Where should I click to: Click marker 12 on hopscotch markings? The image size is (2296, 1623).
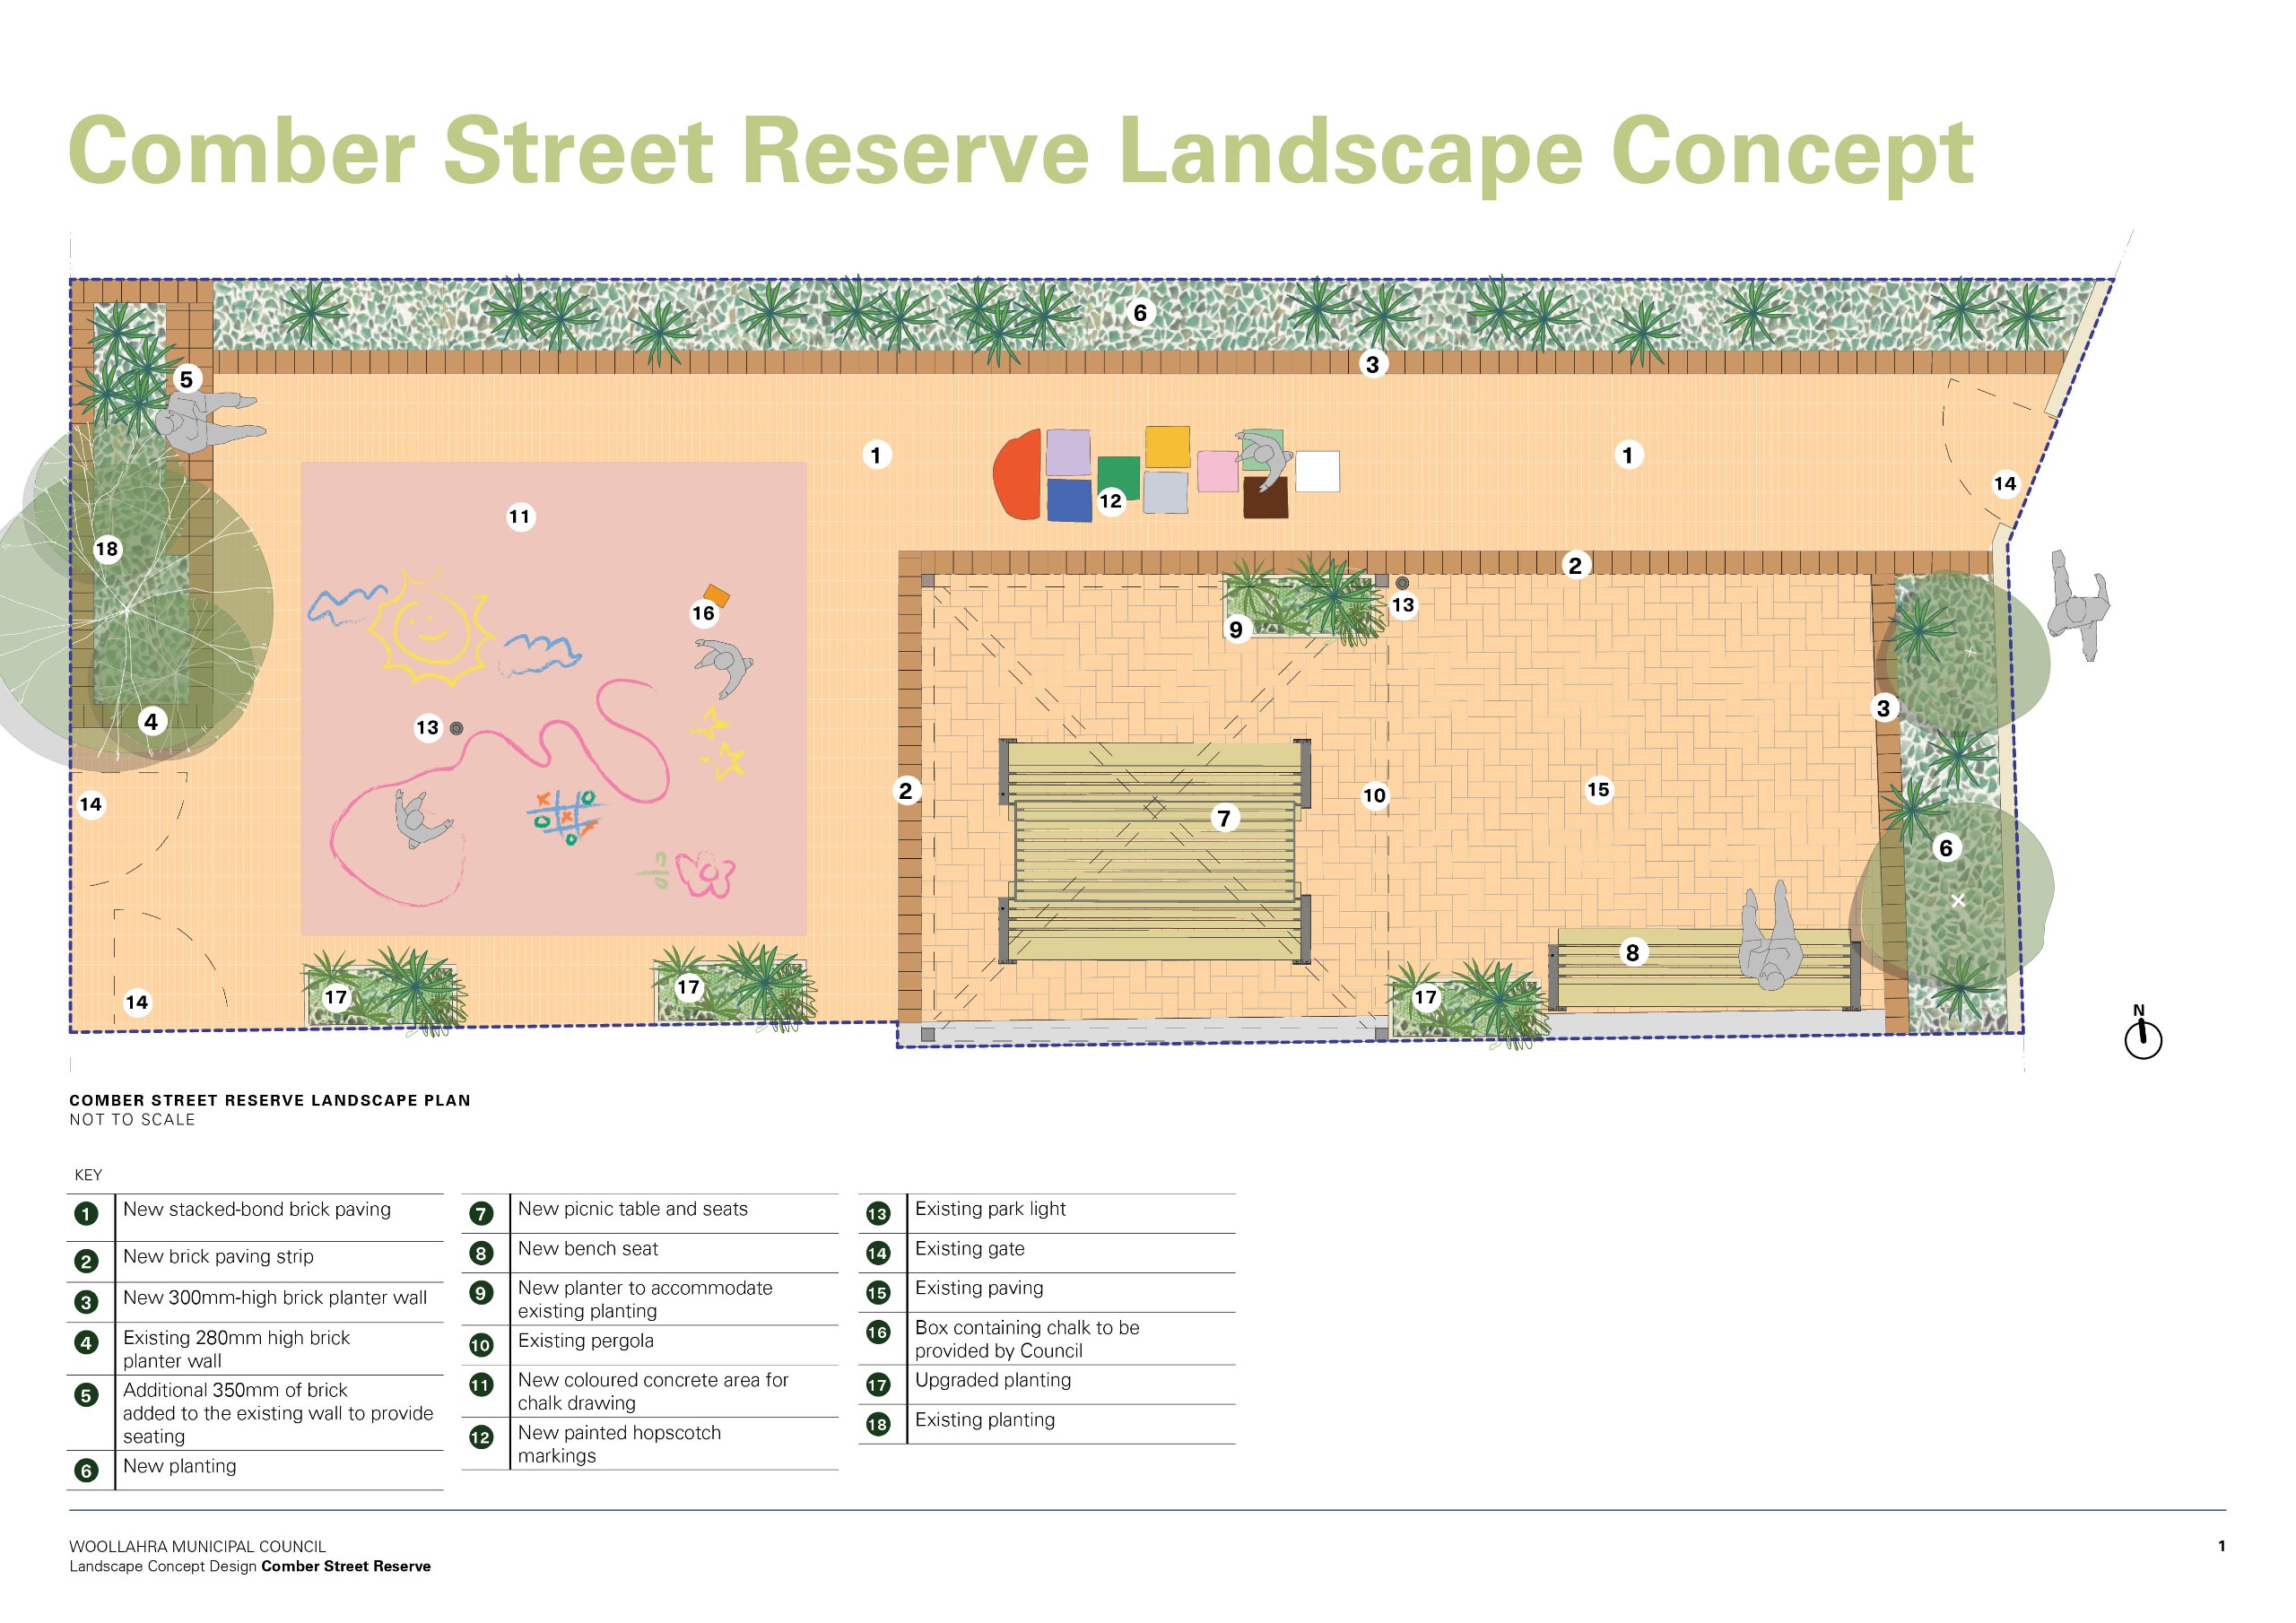pyautogui.click(x=1110, y=501)
